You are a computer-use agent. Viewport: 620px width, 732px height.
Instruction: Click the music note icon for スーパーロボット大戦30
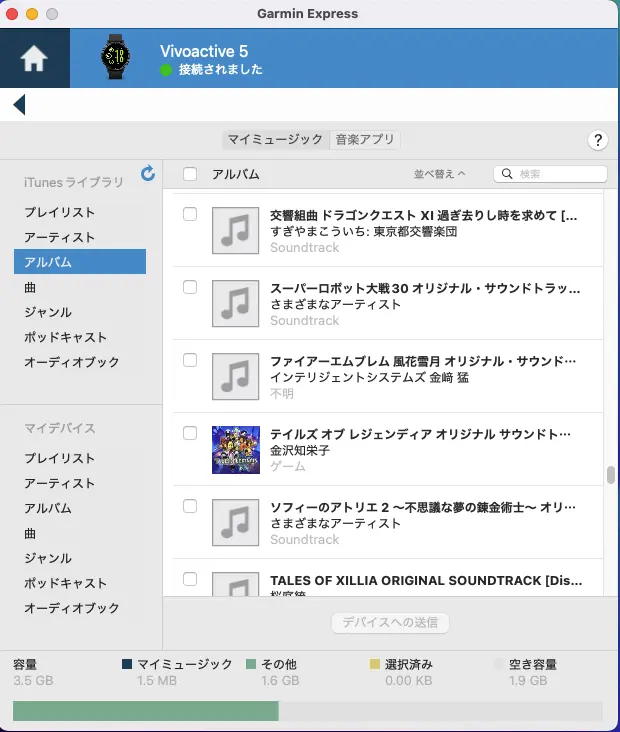236,304
